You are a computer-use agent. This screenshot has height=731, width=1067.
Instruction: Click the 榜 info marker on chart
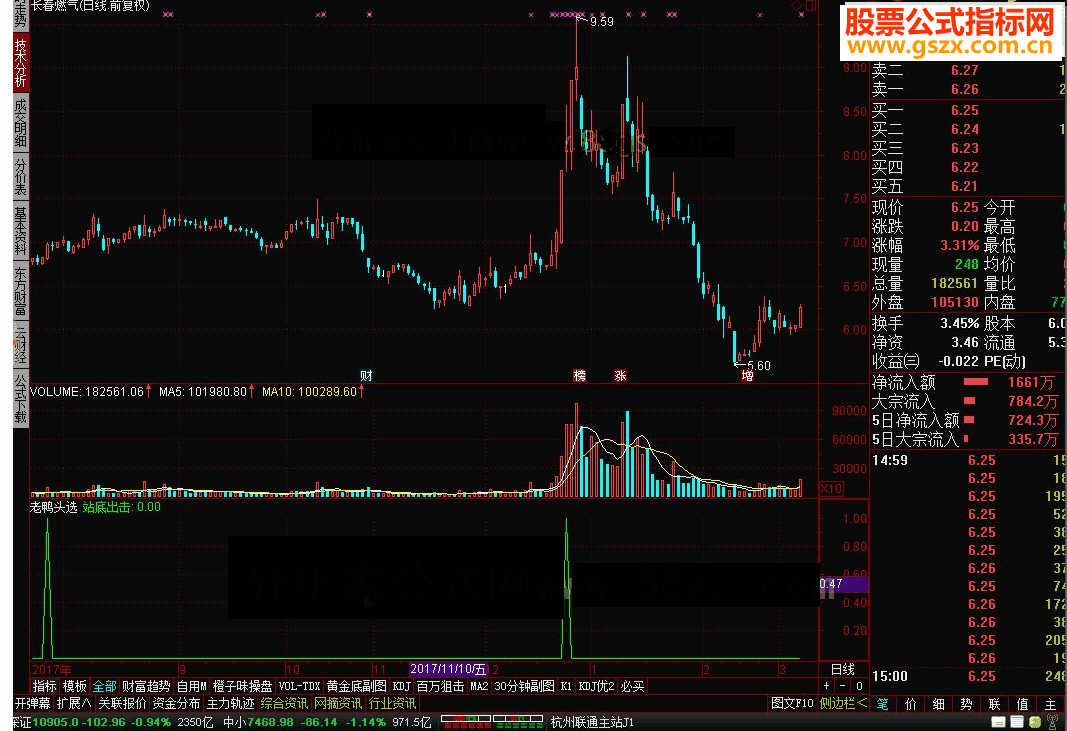(x=579, y=376)
